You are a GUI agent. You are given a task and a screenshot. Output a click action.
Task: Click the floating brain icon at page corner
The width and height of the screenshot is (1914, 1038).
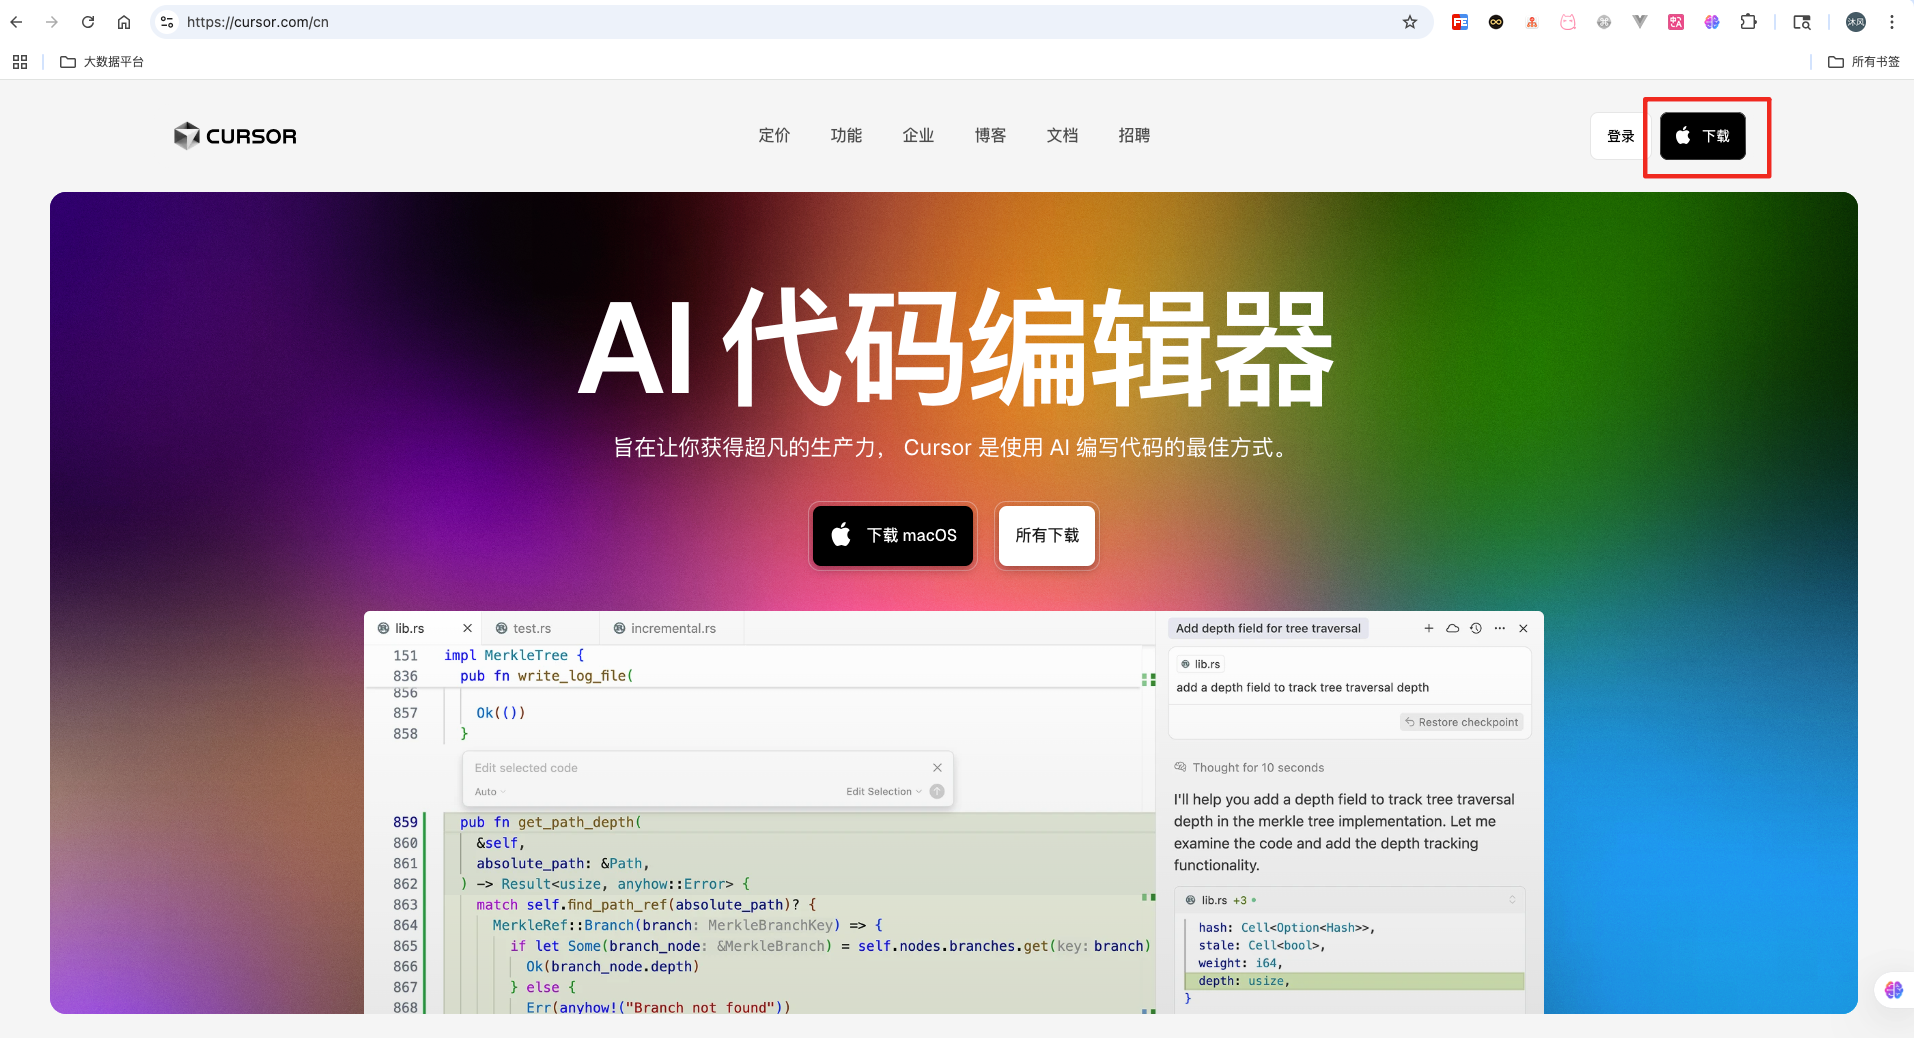(x=1894, y=990)
